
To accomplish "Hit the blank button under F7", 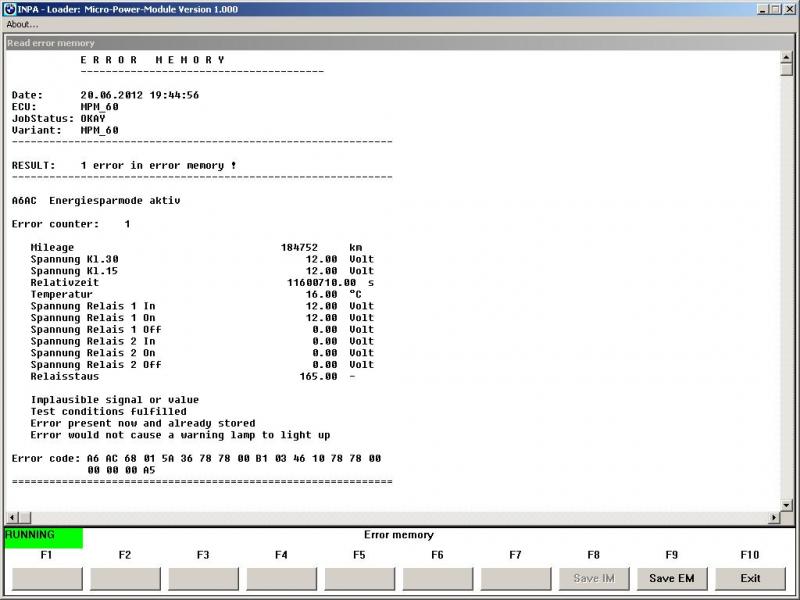I will [x=515, y=578].
